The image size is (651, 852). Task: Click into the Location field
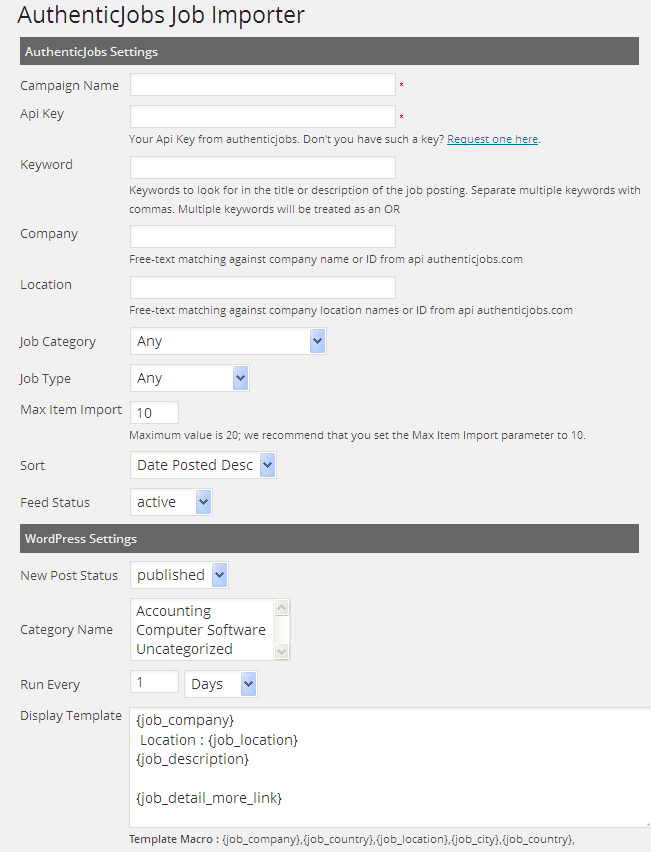[x=262, y=288]
